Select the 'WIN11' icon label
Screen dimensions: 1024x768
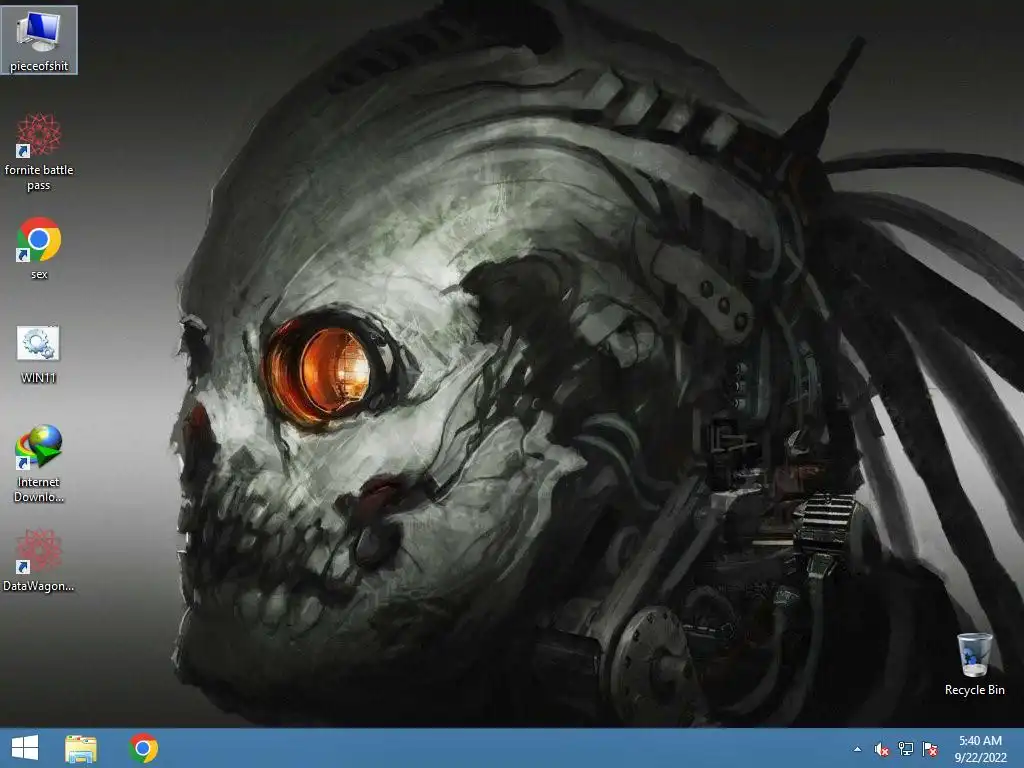pyautogui.click(x=39, y=377)
